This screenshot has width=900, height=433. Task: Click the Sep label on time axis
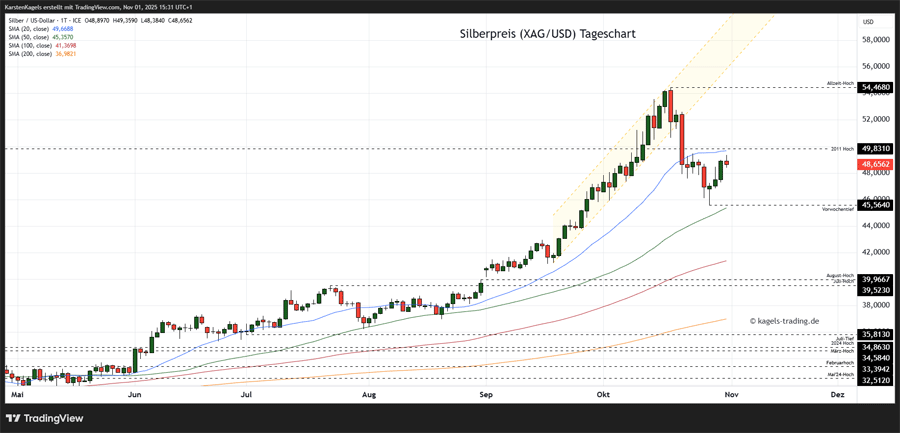(486, 396)
